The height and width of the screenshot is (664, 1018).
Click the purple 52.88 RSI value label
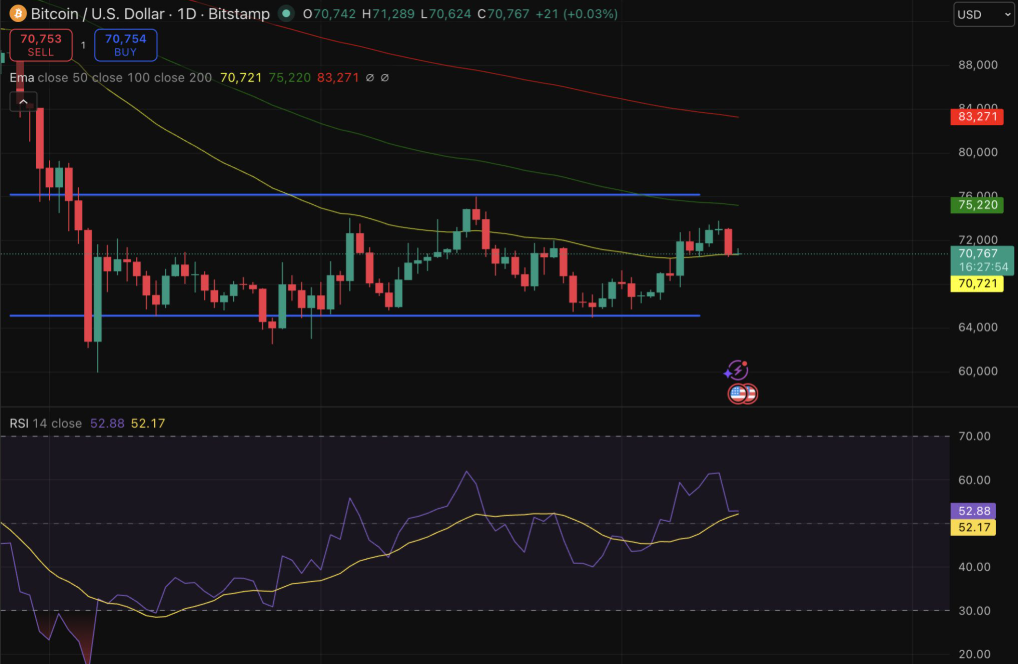tap(974, 511)
